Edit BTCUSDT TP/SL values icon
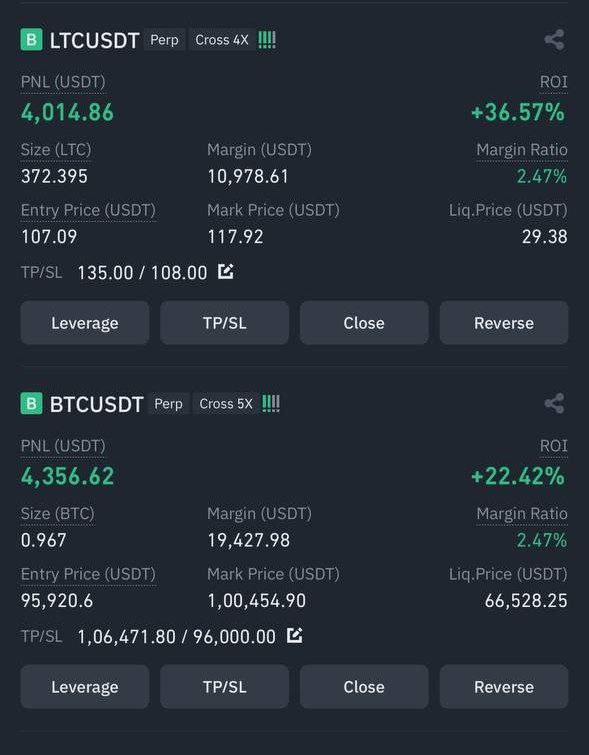Image resolution: width=589 pixels, height=755 pixels. (x=294, y=636)
